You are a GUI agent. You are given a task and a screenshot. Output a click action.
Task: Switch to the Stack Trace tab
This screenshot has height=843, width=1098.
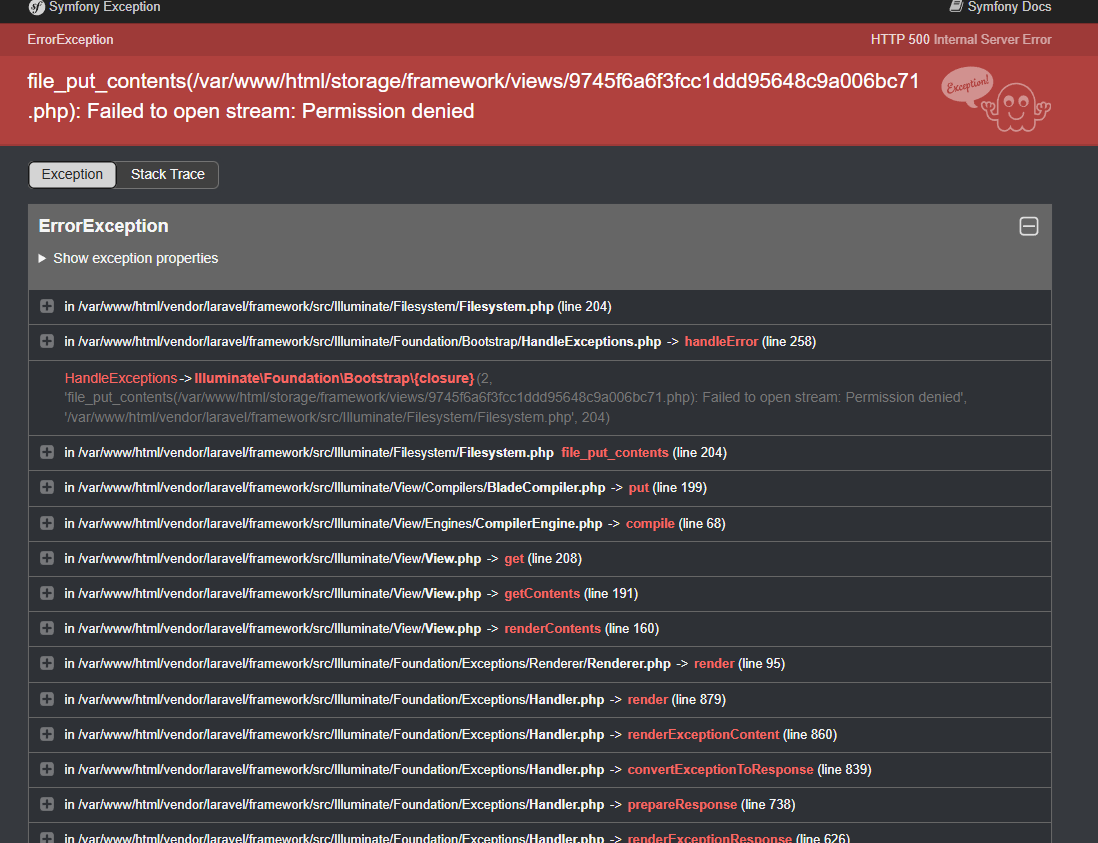[167, 174]
